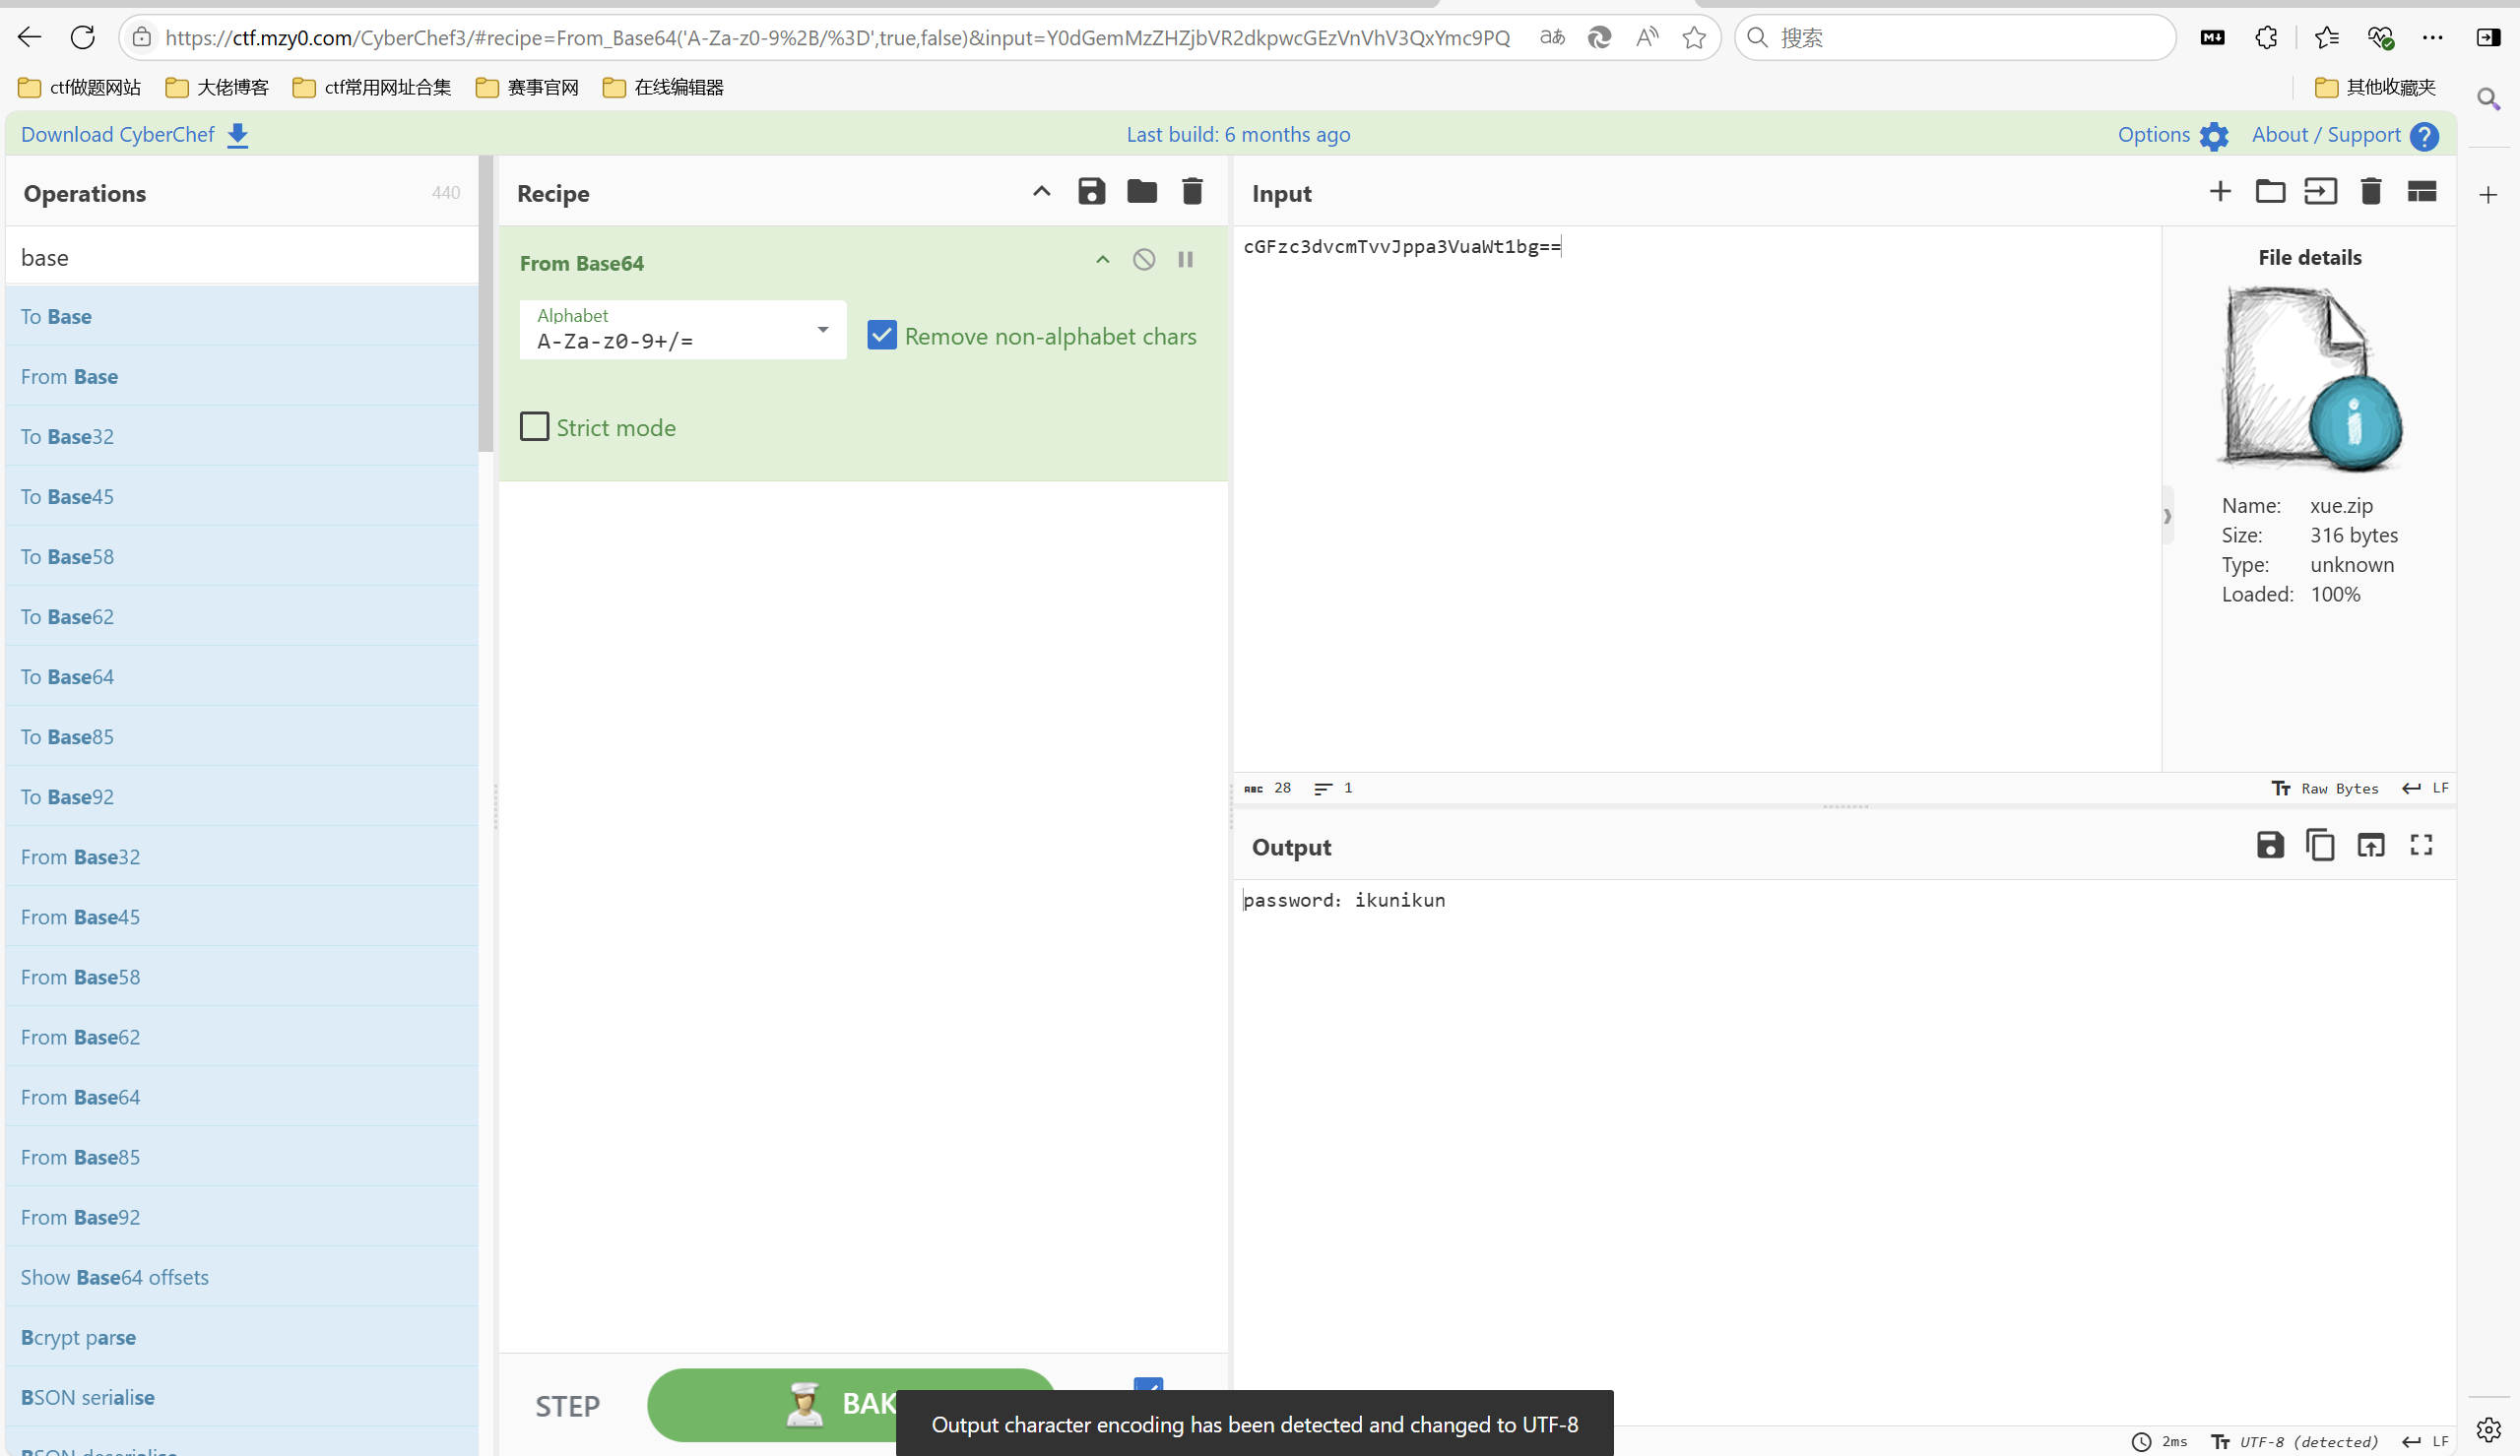Select the From Base64 operation in the list
Viewport: 2520px width, 1456px height.
(x=242, y=1096)
